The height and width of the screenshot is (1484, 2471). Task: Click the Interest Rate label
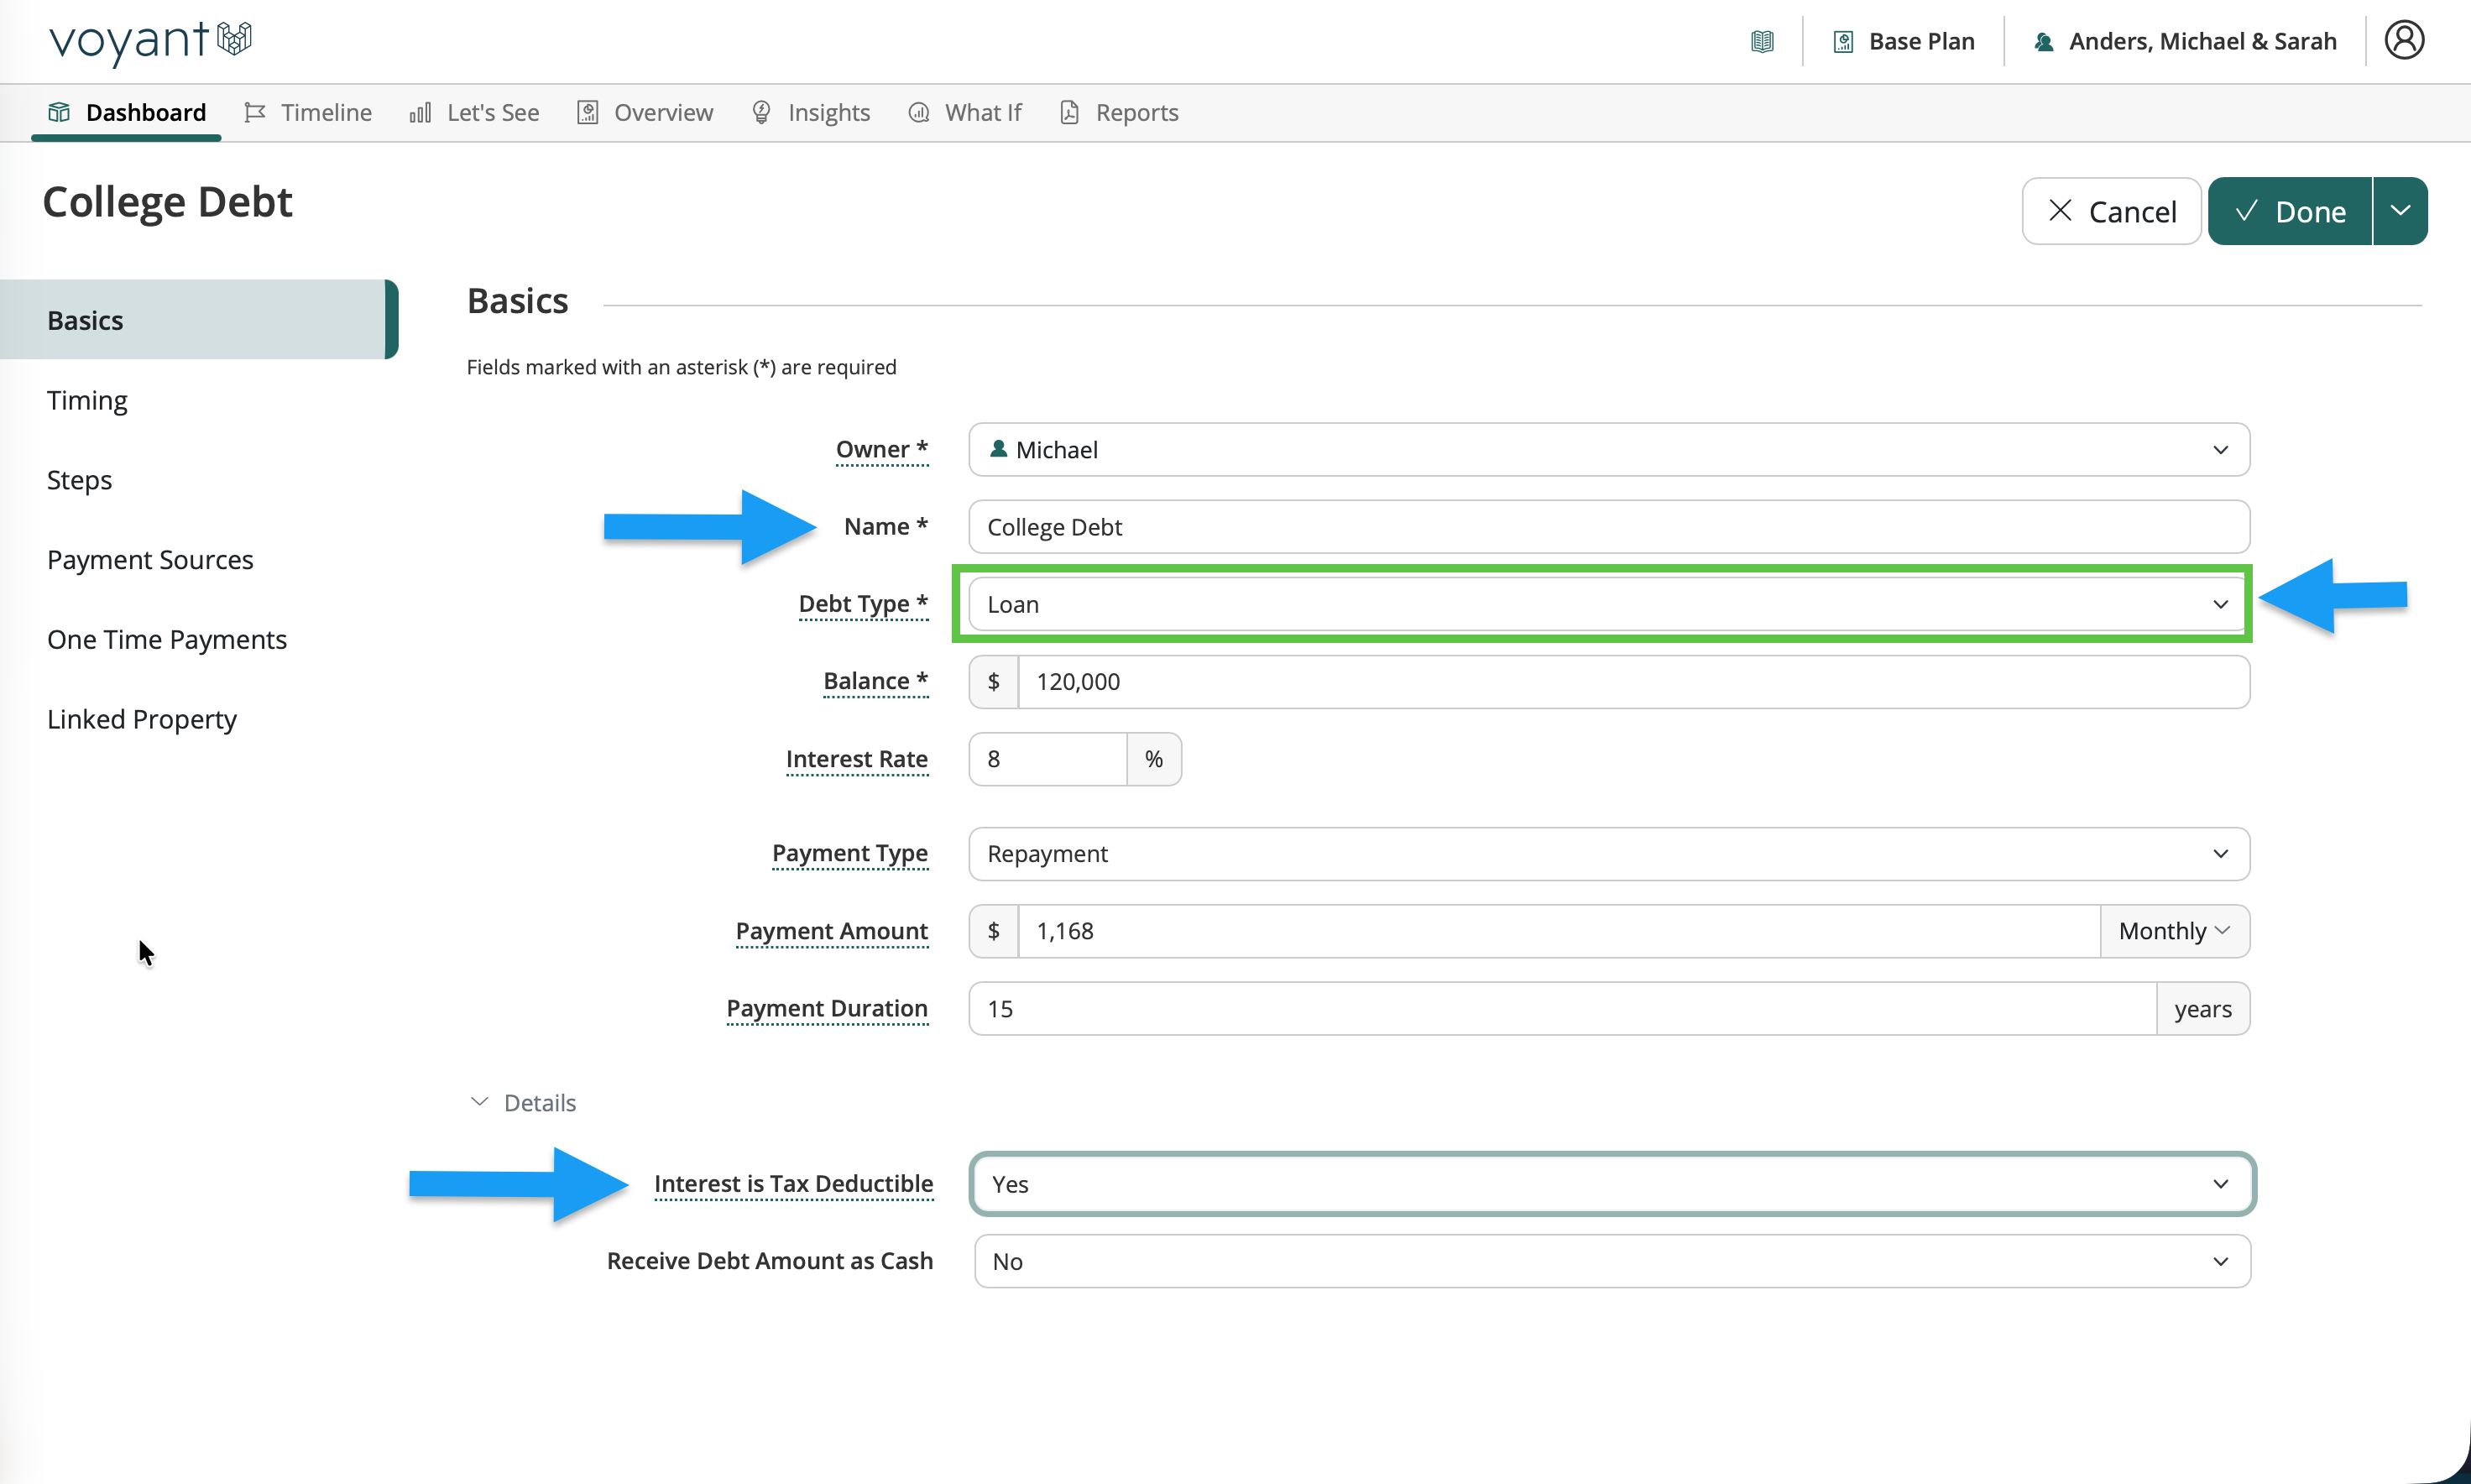(x=856, y=759)
